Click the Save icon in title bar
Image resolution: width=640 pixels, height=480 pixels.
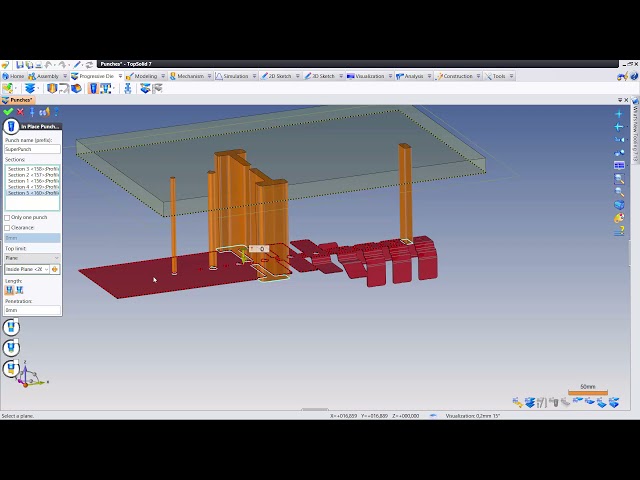[x=18, y=64]
